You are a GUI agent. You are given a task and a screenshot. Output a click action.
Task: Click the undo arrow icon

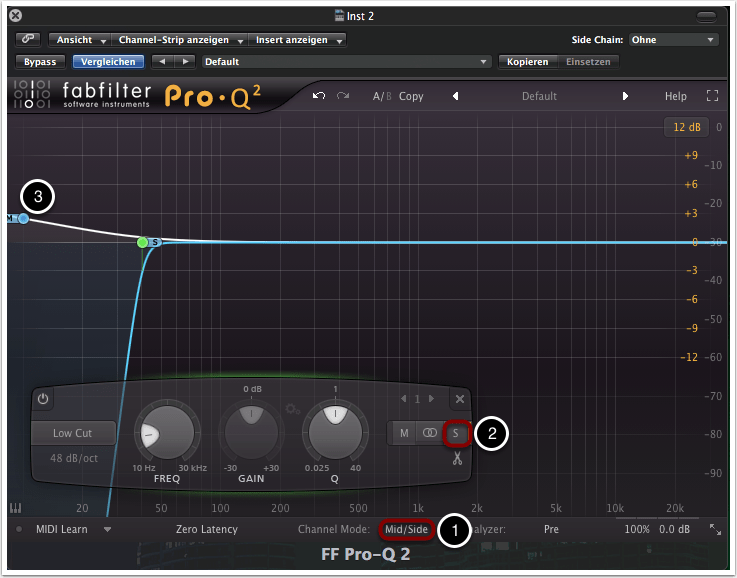(319, 96)
